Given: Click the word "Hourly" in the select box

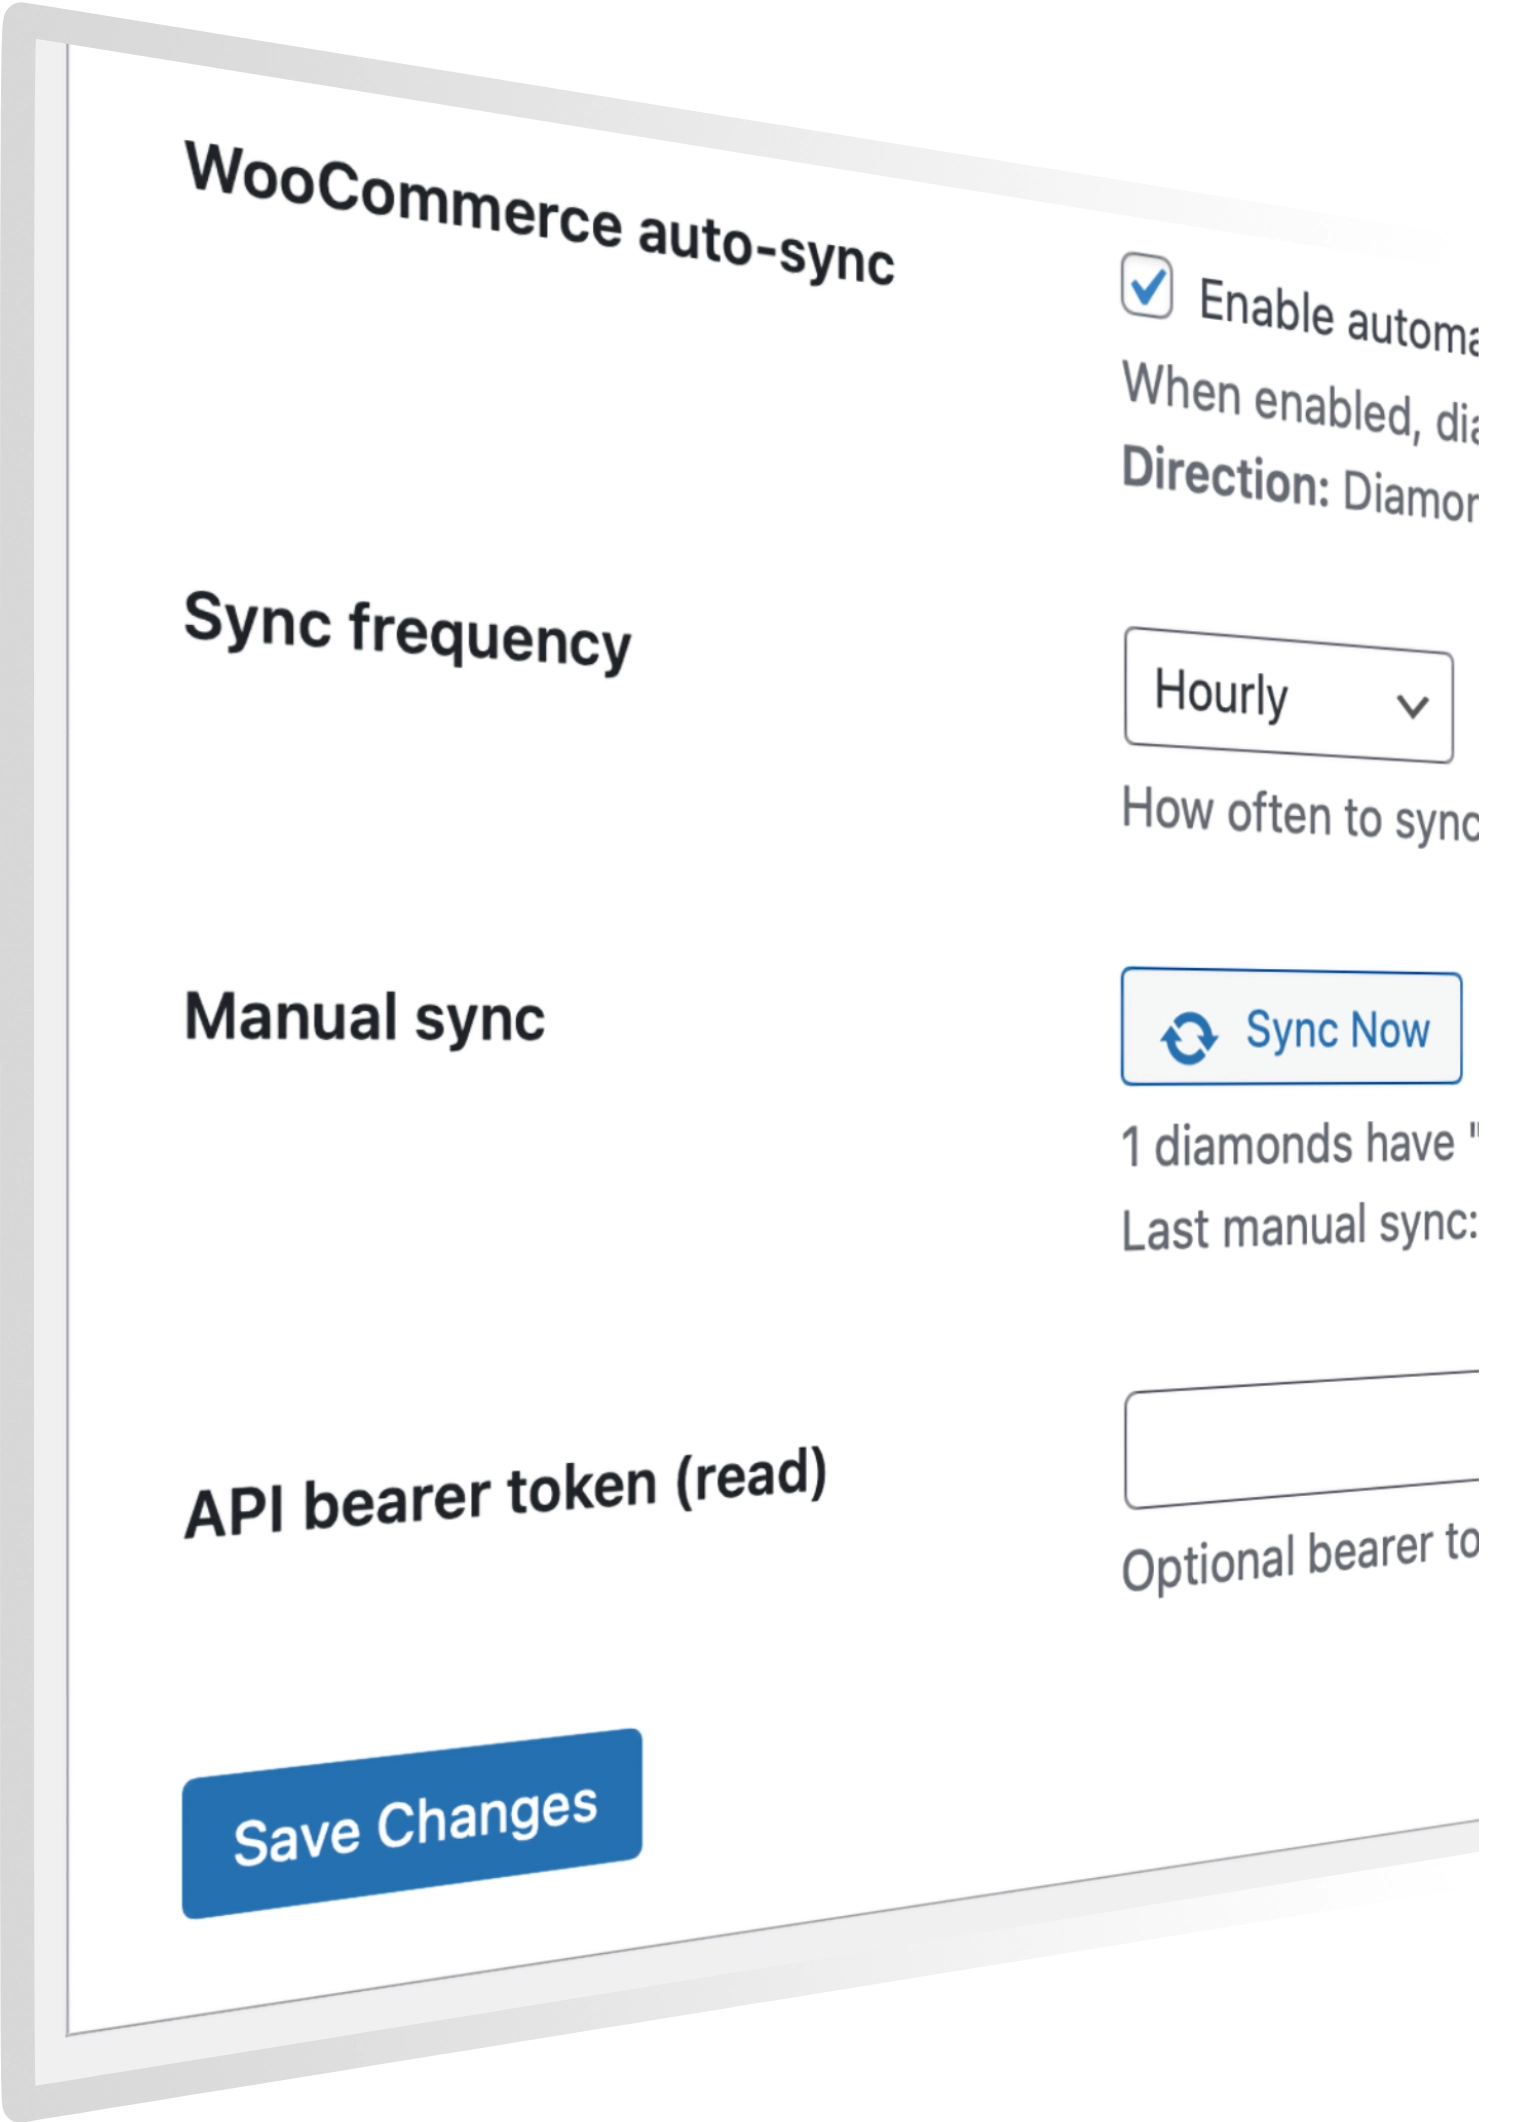Looking at the screenshot, I should click(1221, 692).
